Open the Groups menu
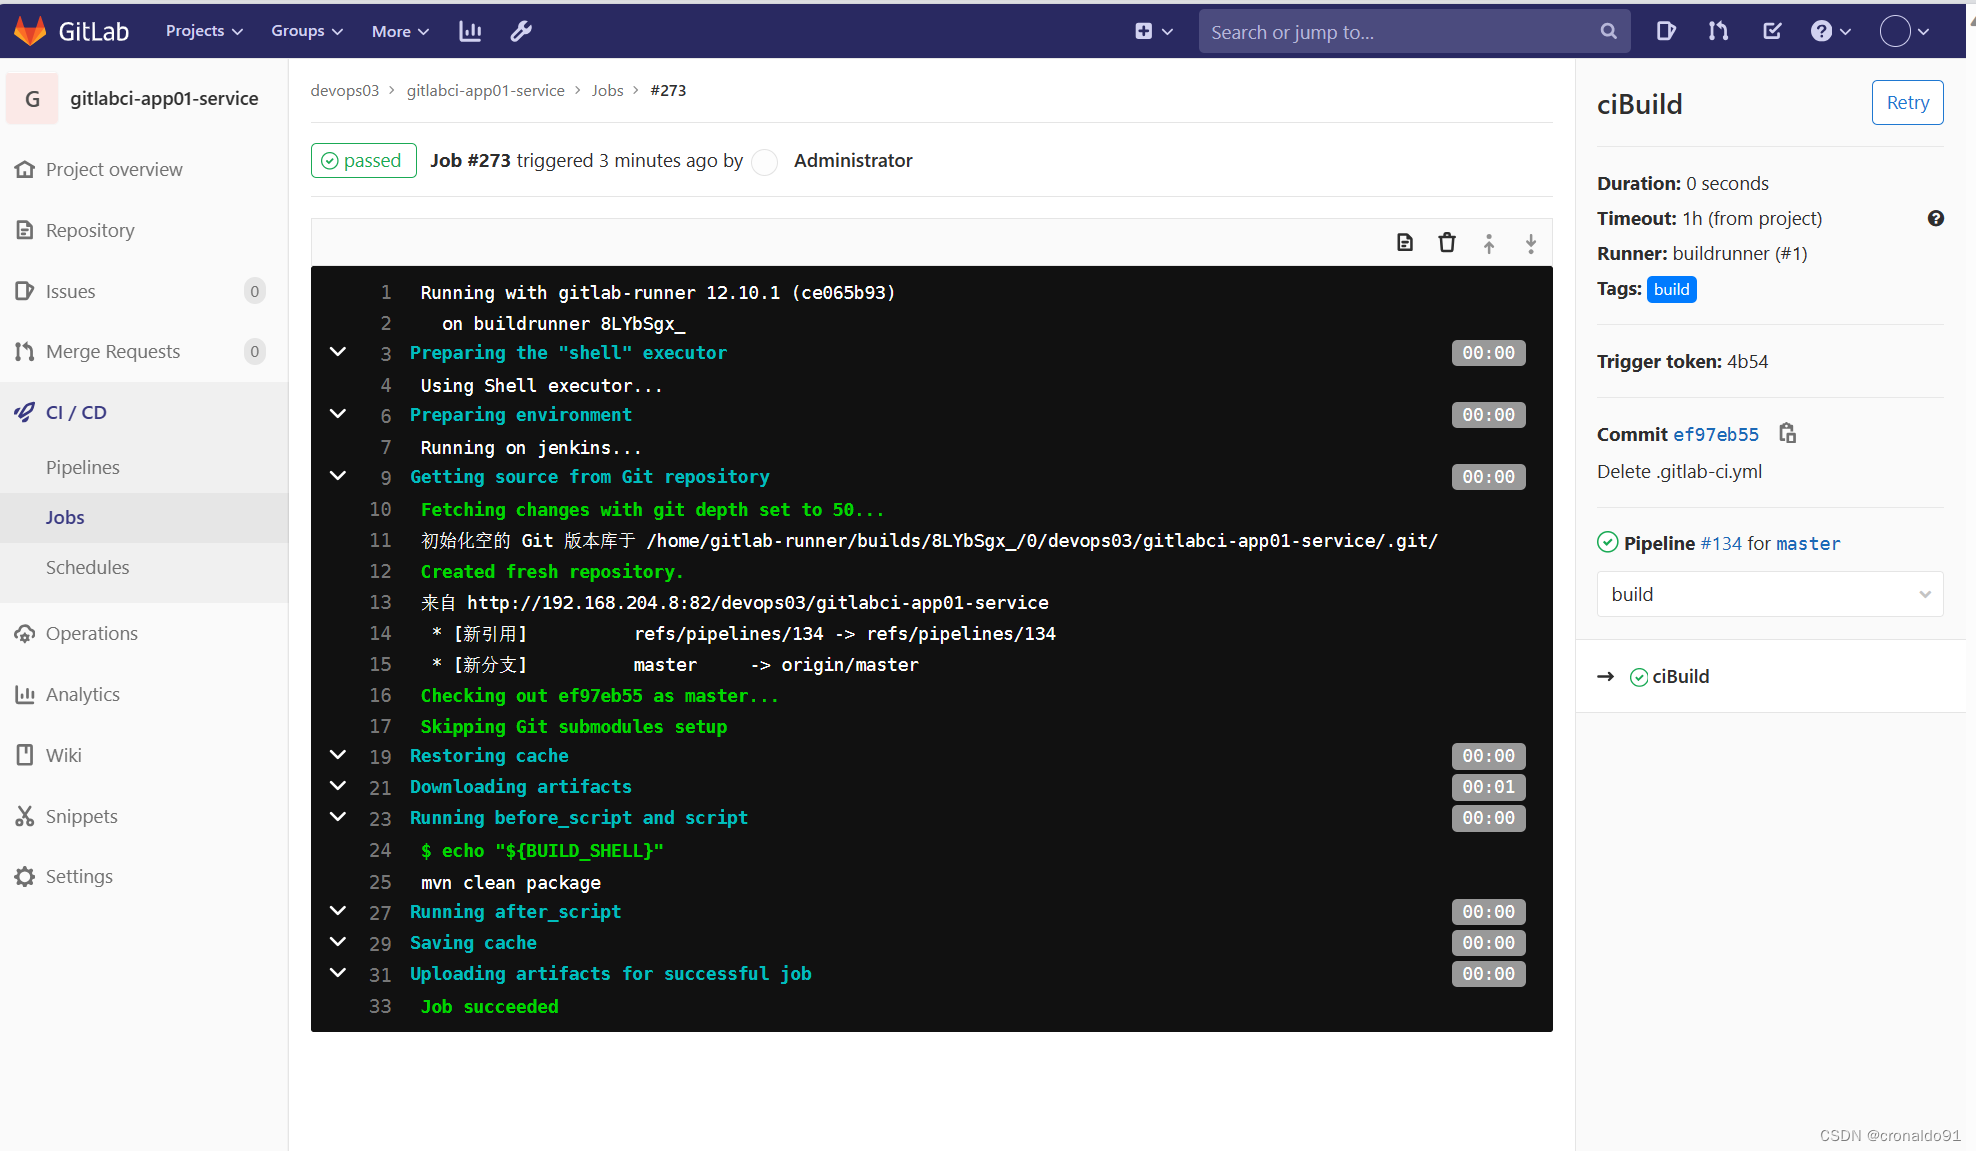This screenshot has height=1151, width=1976. pos(306,31)
